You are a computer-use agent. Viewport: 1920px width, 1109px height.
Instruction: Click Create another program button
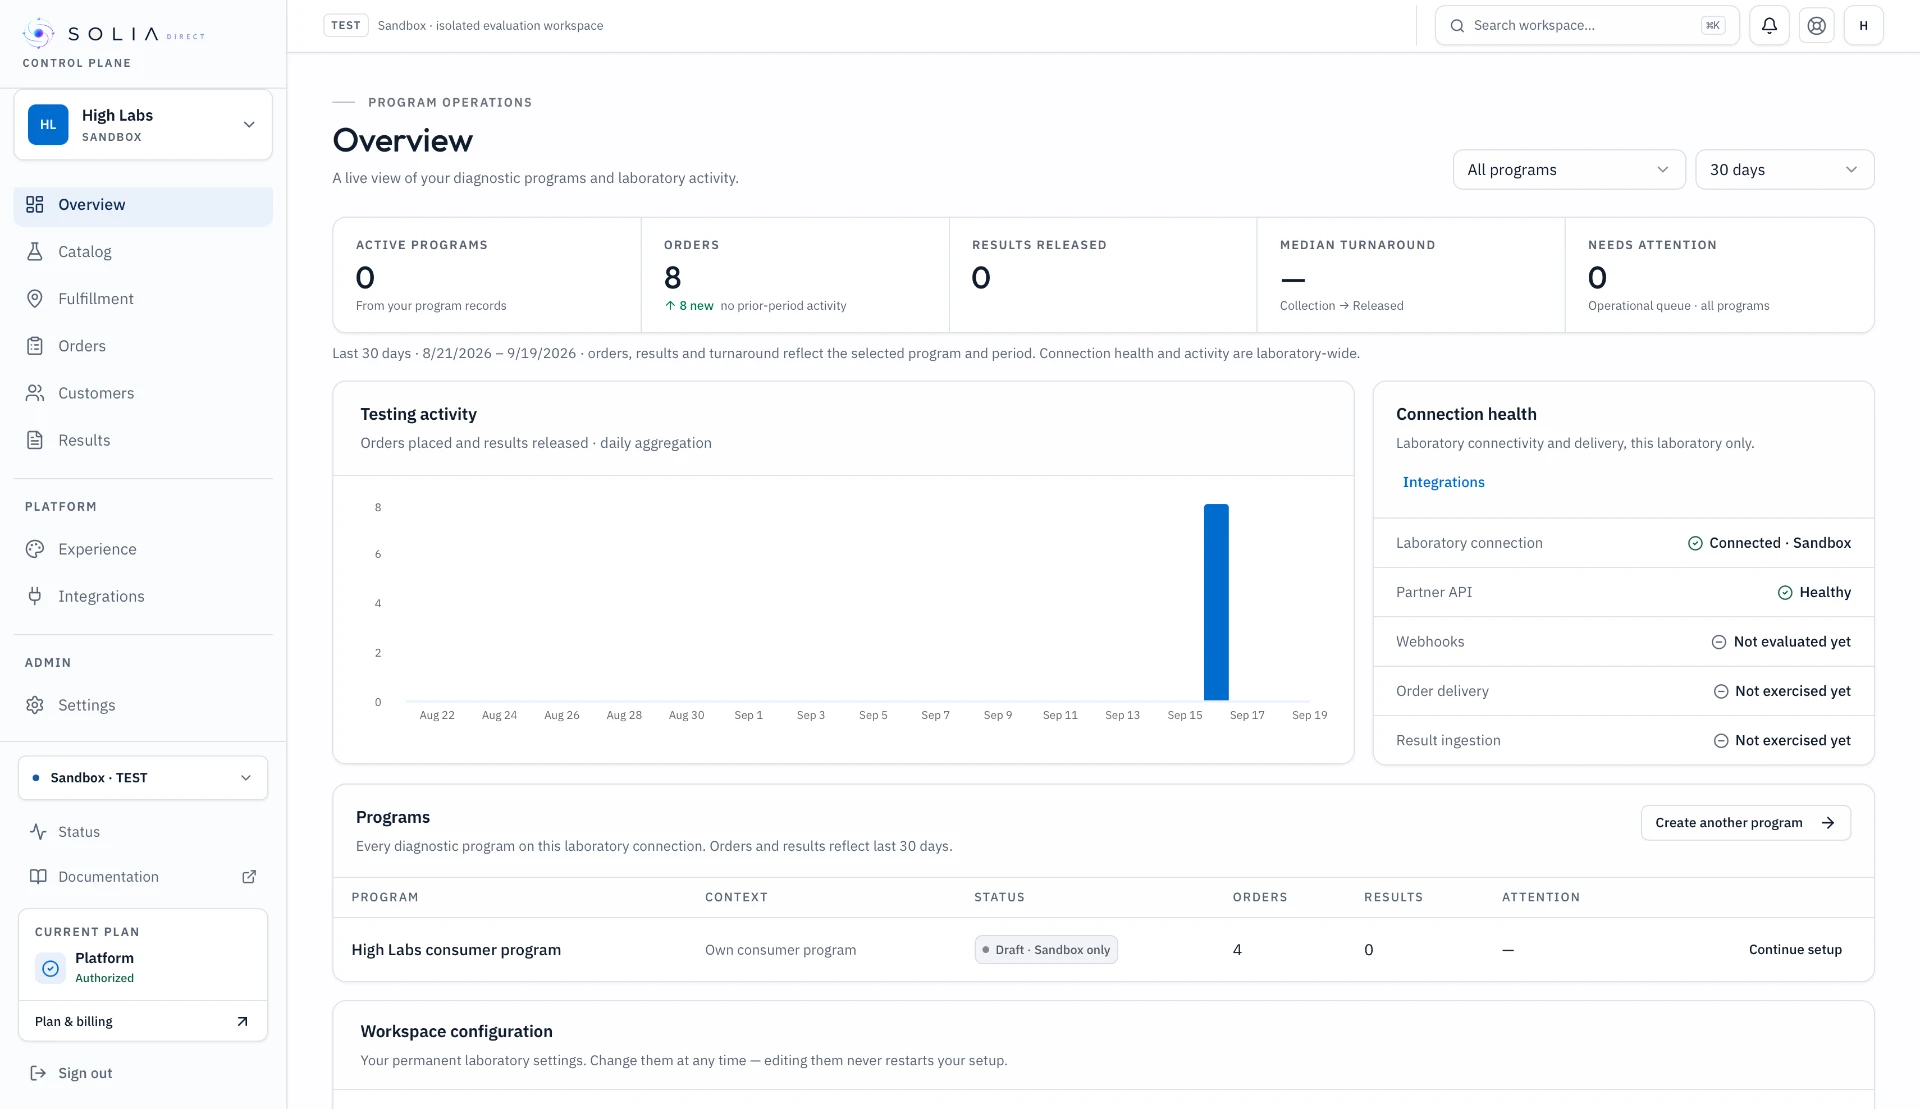tap(1745, 823)
